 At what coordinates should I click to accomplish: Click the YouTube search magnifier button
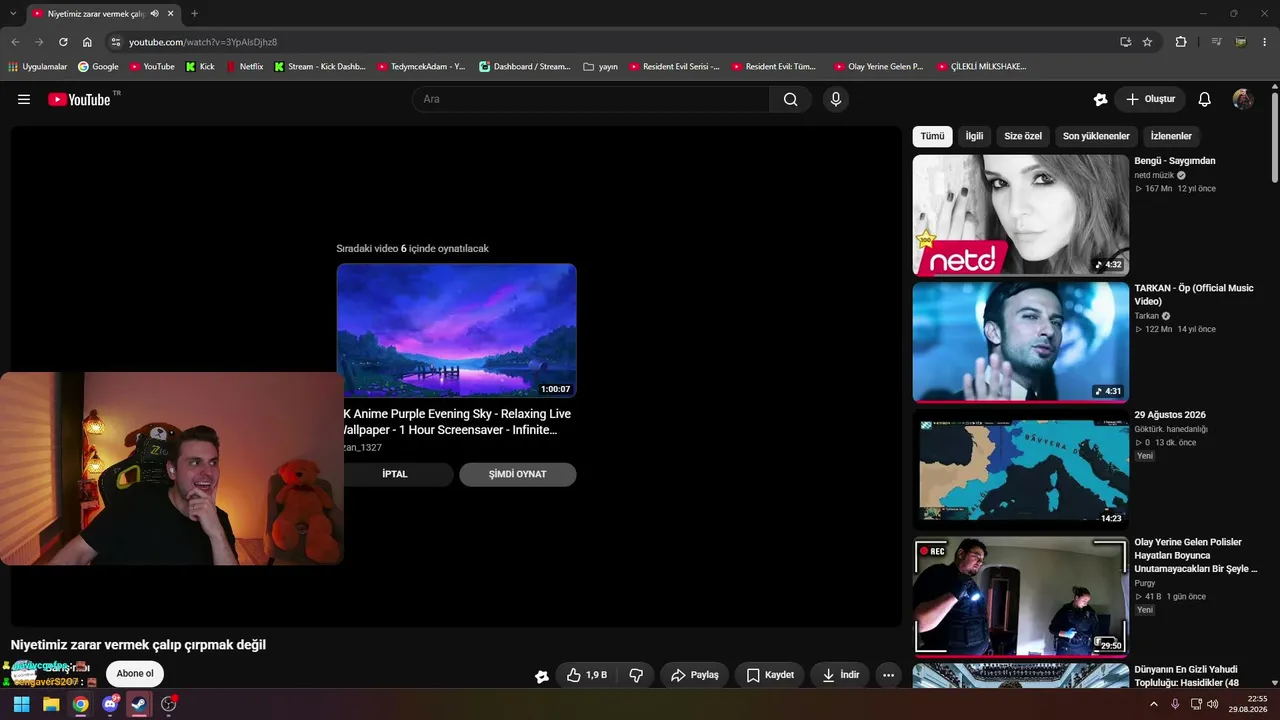(791, 99)
